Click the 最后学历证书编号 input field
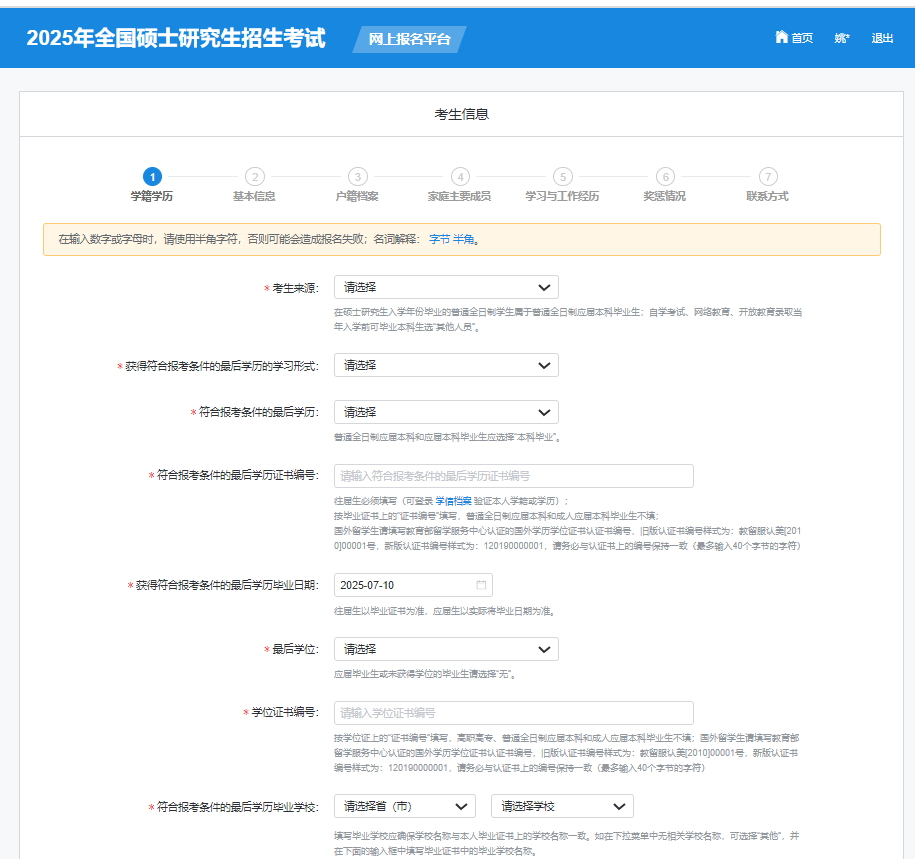 [513, 476]
